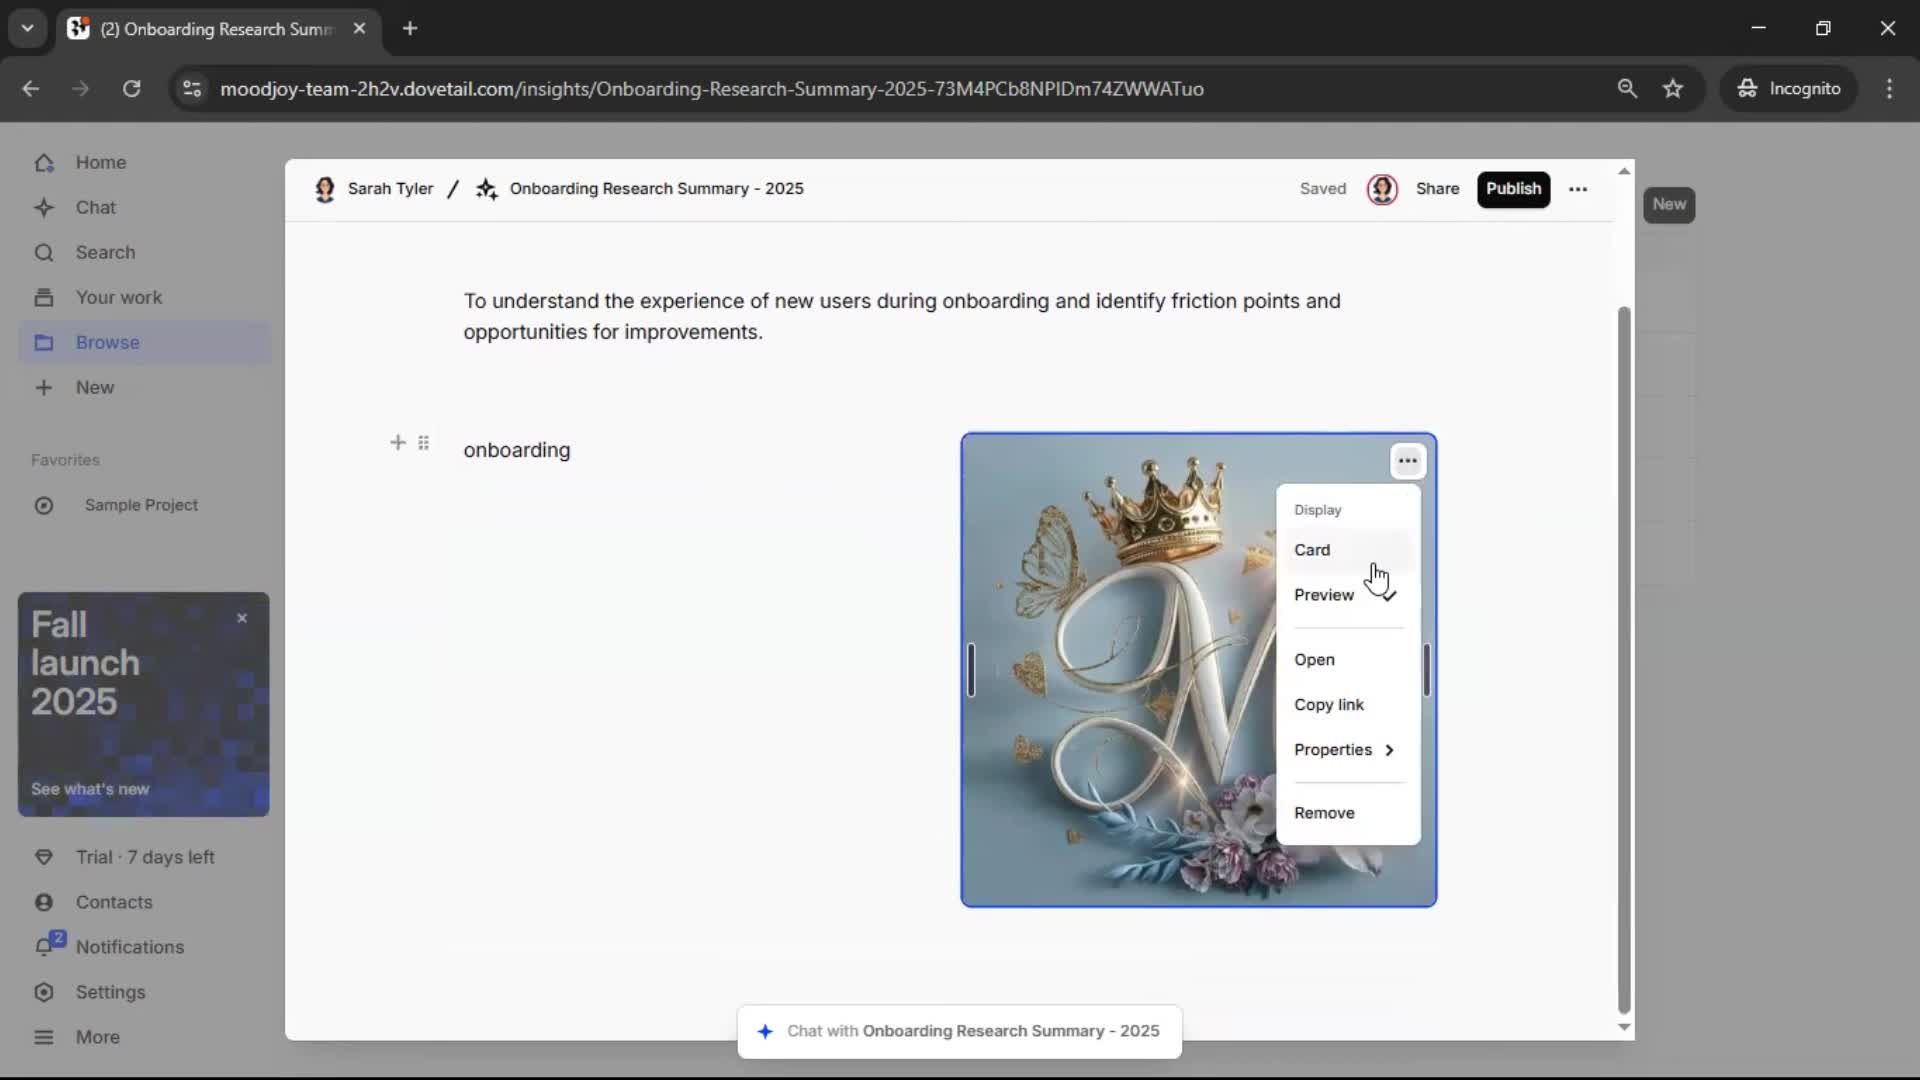Choose Copy link from the menu
1920x1080 pixels.
[1328, 705]
